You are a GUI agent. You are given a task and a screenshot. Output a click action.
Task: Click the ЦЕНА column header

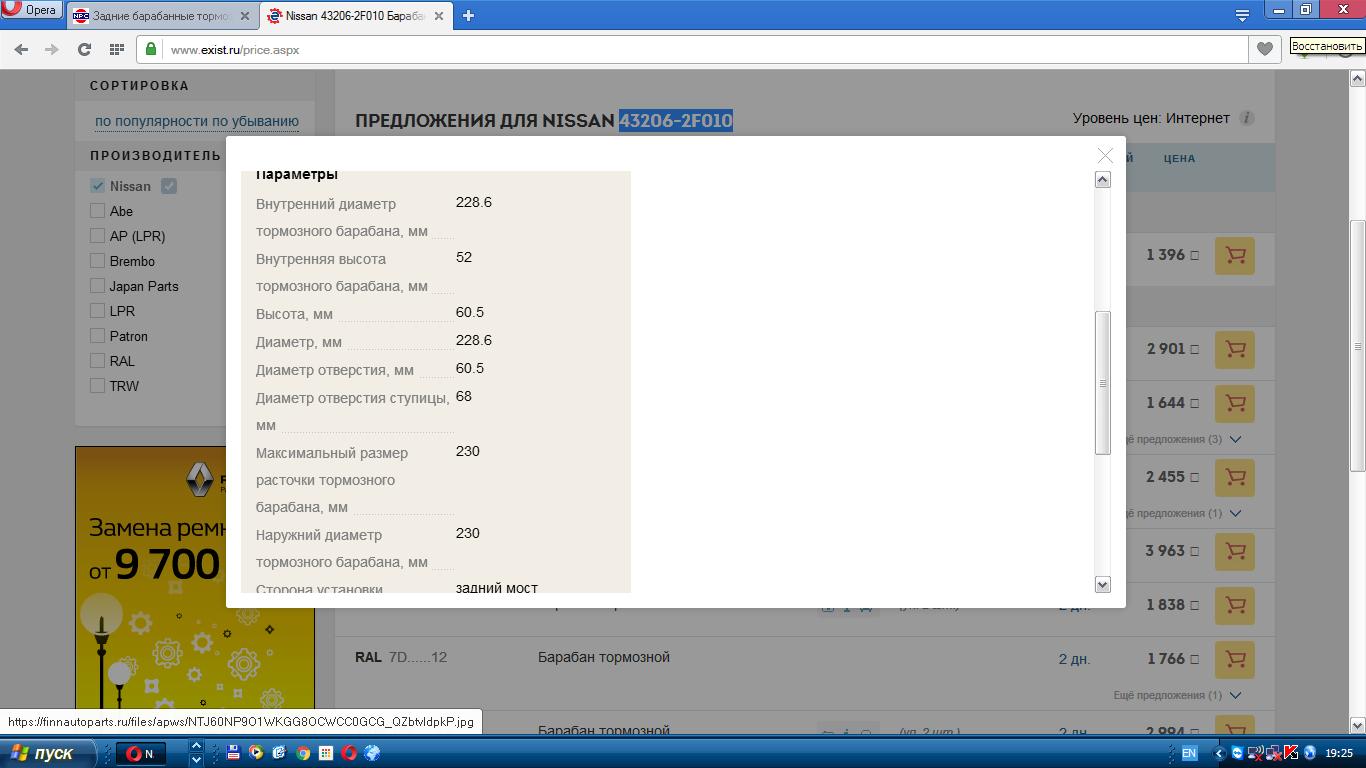(1179, 158)
